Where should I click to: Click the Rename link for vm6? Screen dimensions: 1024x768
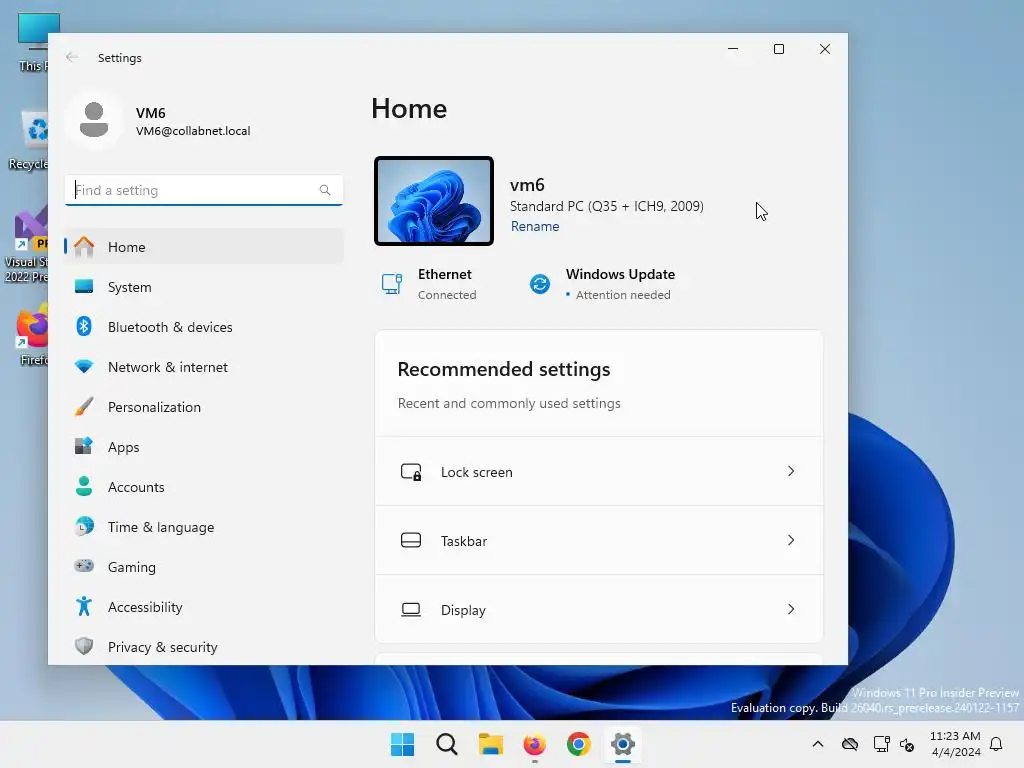[535, 227]
